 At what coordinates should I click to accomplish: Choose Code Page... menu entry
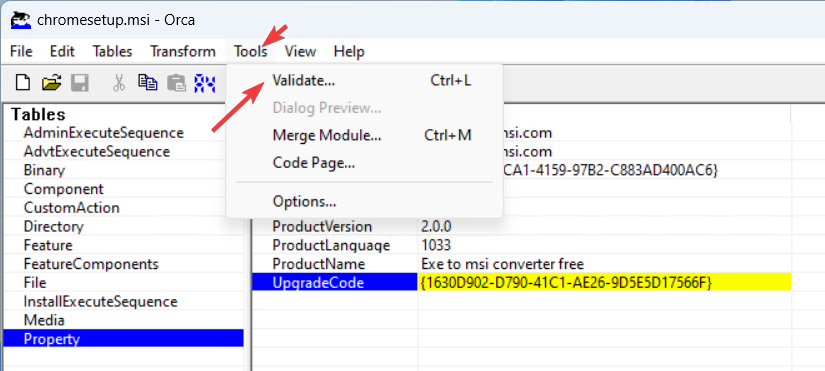(364, 163)
